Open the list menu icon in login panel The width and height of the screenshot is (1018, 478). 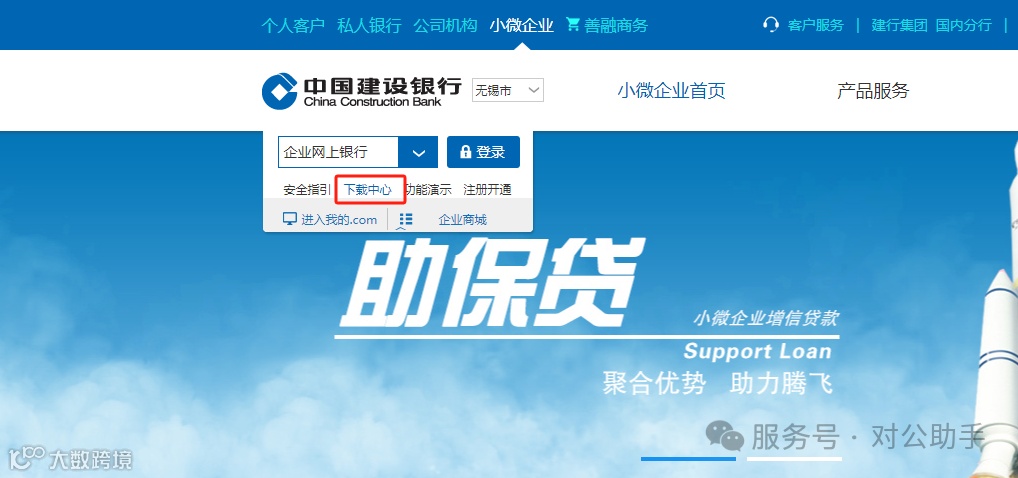pos(406,220)
